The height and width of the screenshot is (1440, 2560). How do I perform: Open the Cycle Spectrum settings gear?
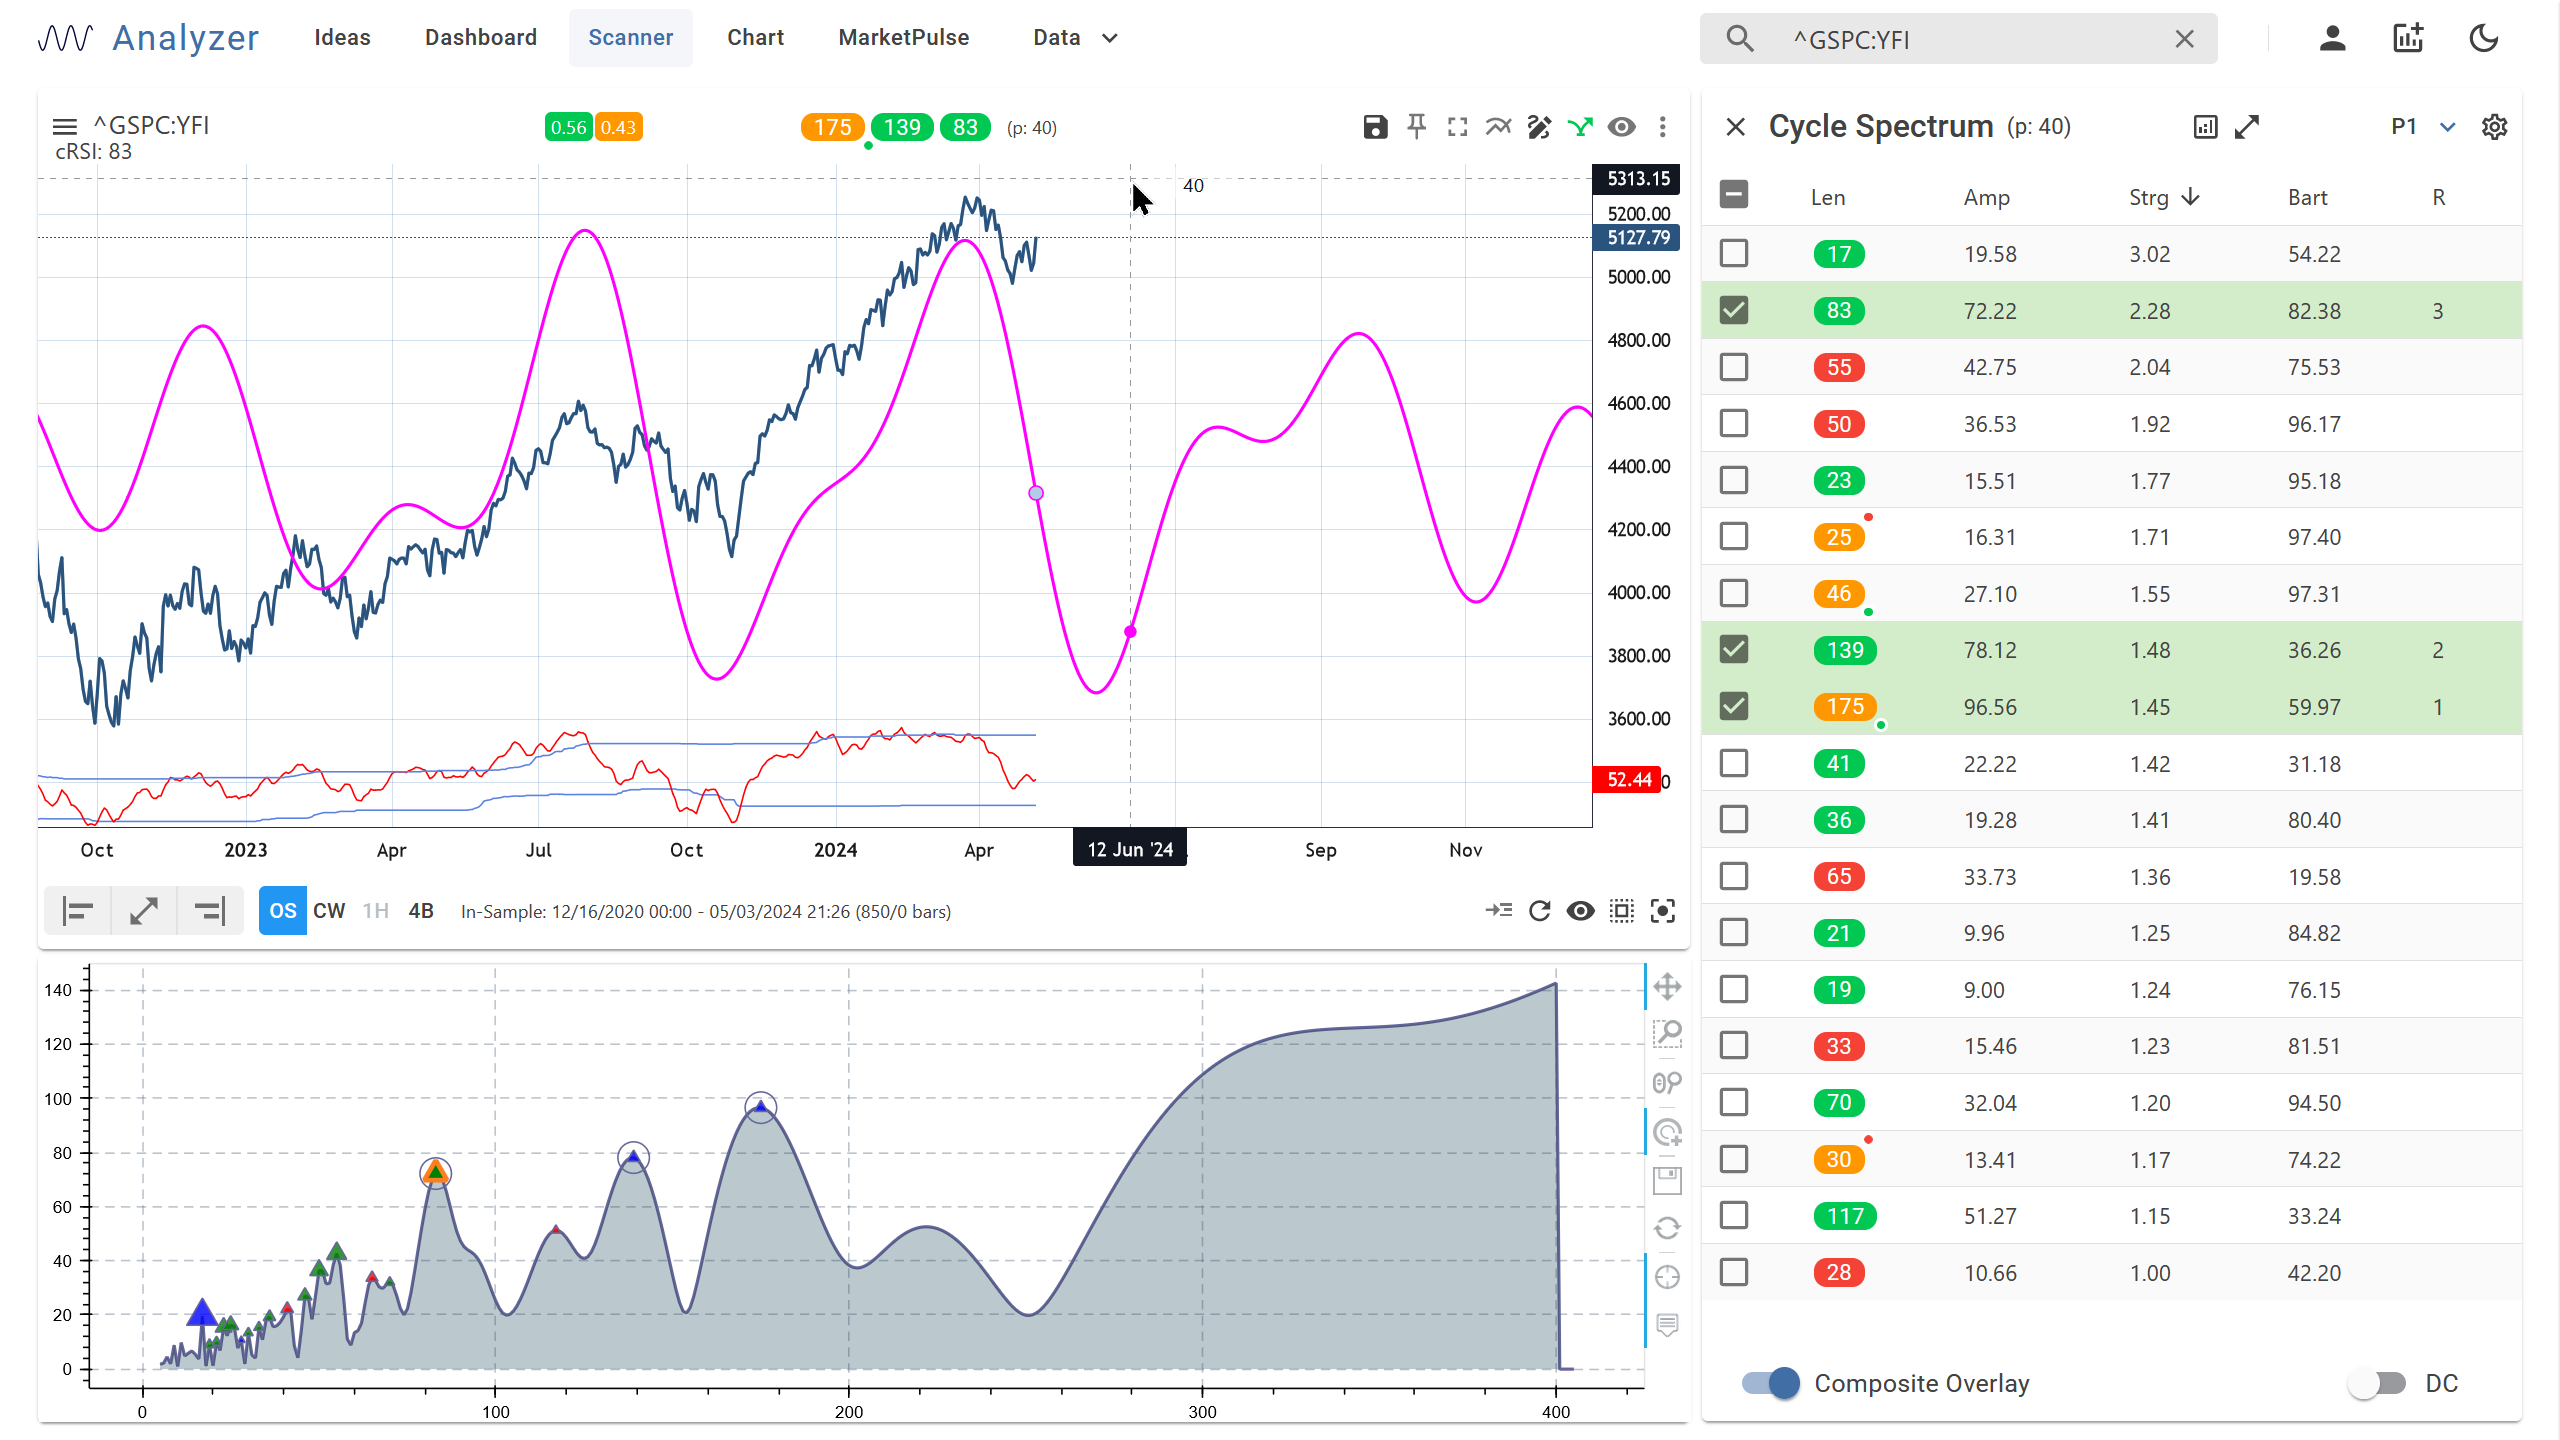pos(2494,127)
